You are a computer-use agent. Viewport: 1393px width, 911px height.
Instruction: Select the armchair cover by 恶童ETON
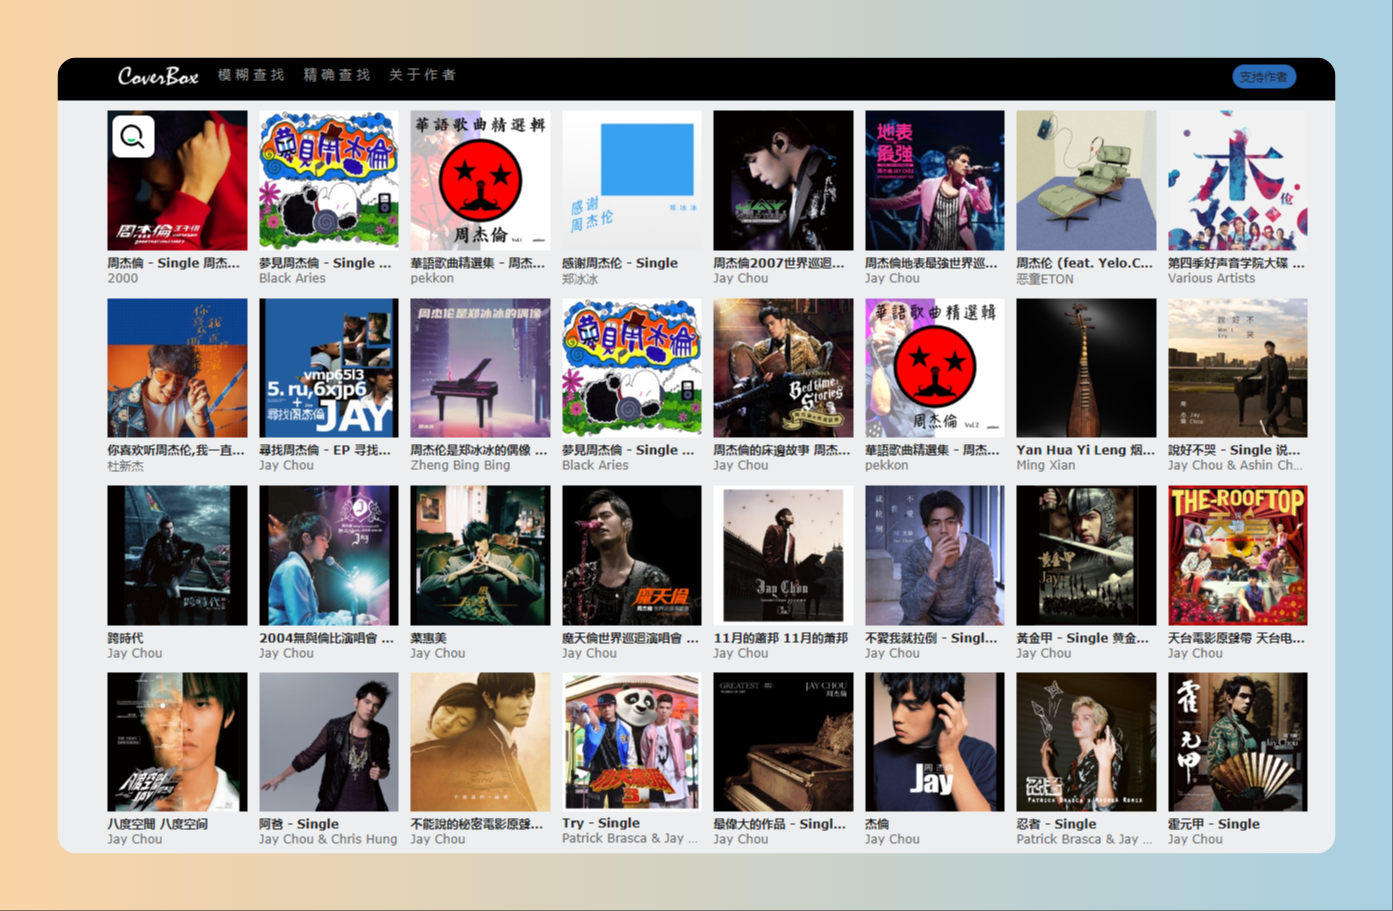pos(1086,180)
